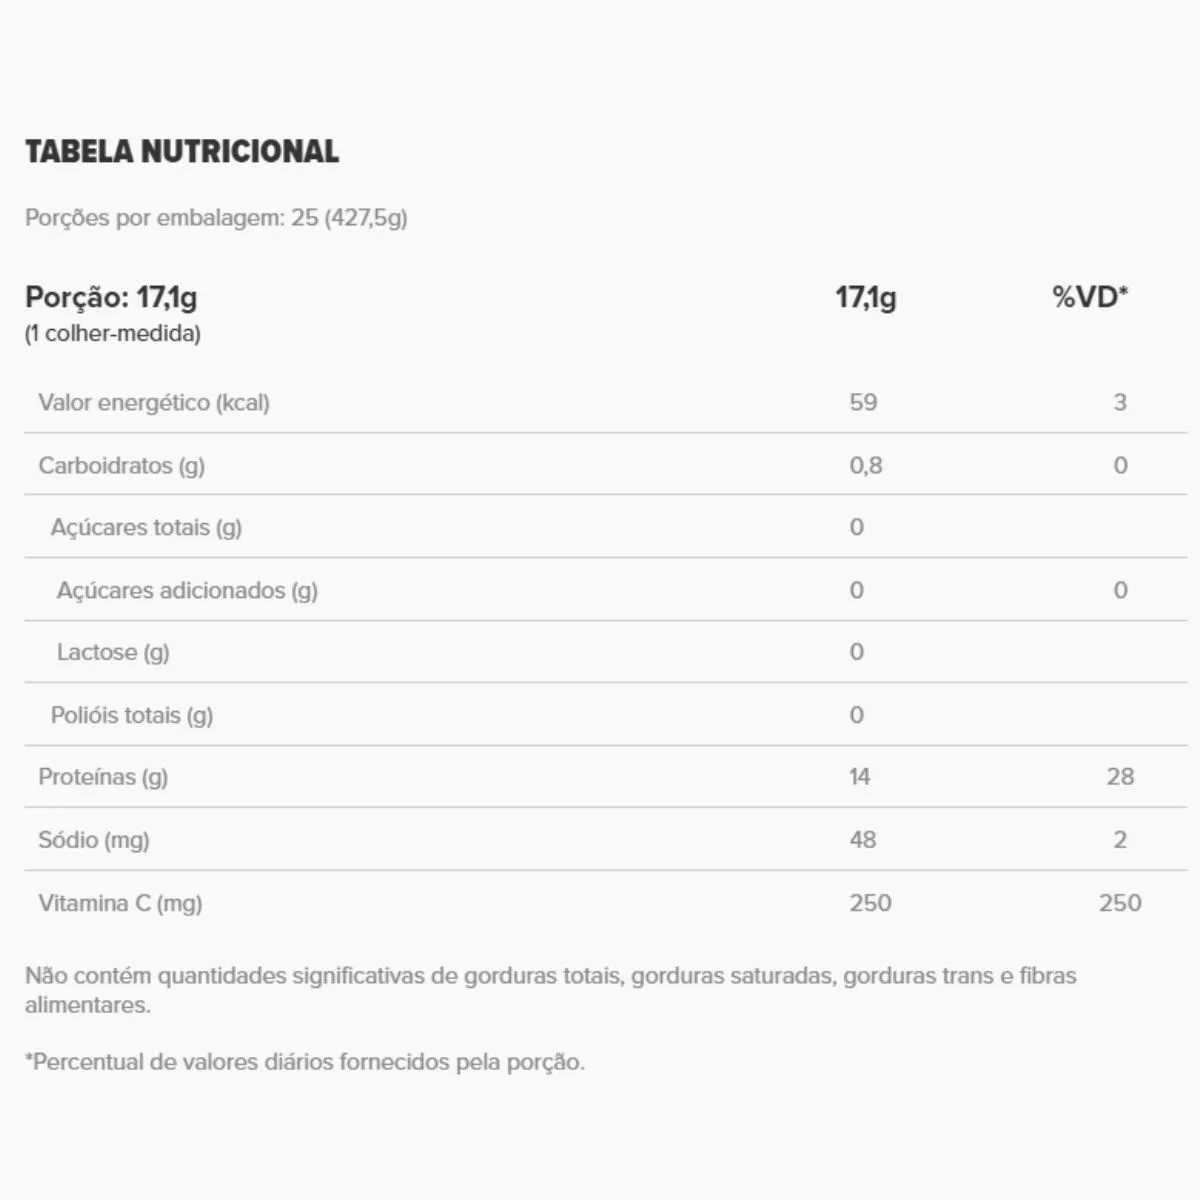The width and height of the screenshot is (1200, 1200).
Task: Click the Açúcares totais (g) label
Action: click(146, 528)
